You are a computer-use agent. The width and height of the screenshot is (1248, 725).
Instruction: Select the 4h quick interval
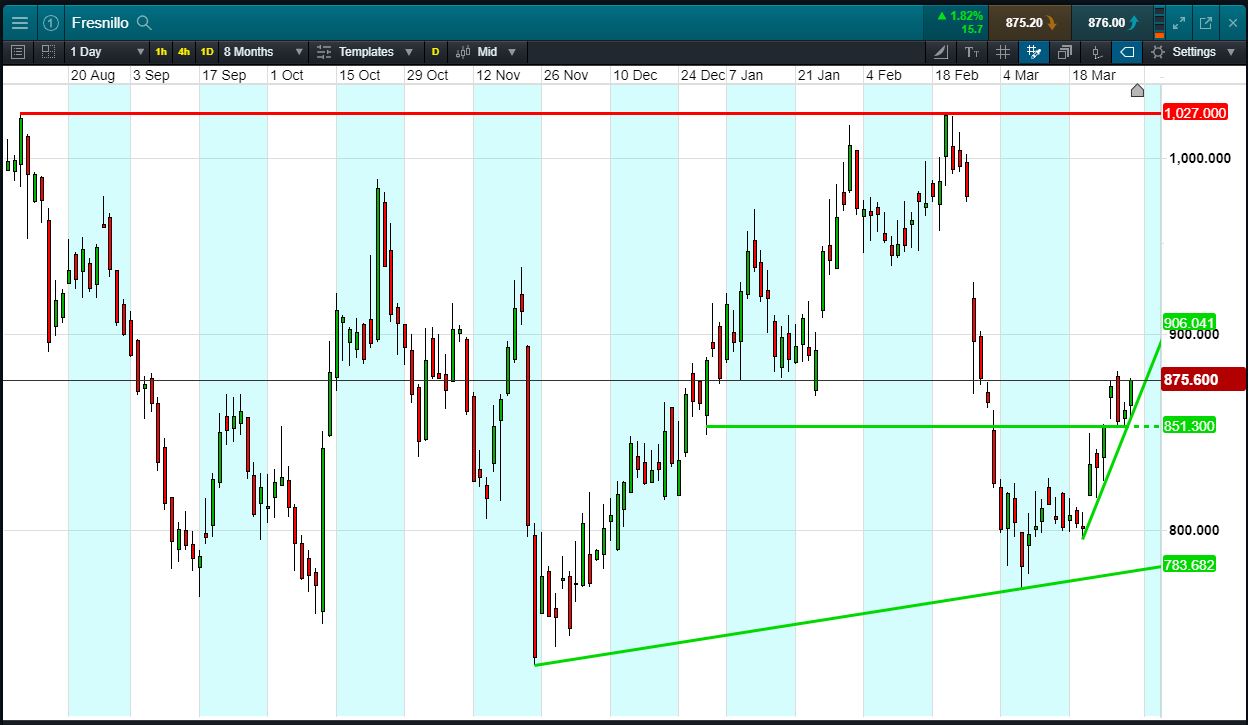[x=184, y=51]
